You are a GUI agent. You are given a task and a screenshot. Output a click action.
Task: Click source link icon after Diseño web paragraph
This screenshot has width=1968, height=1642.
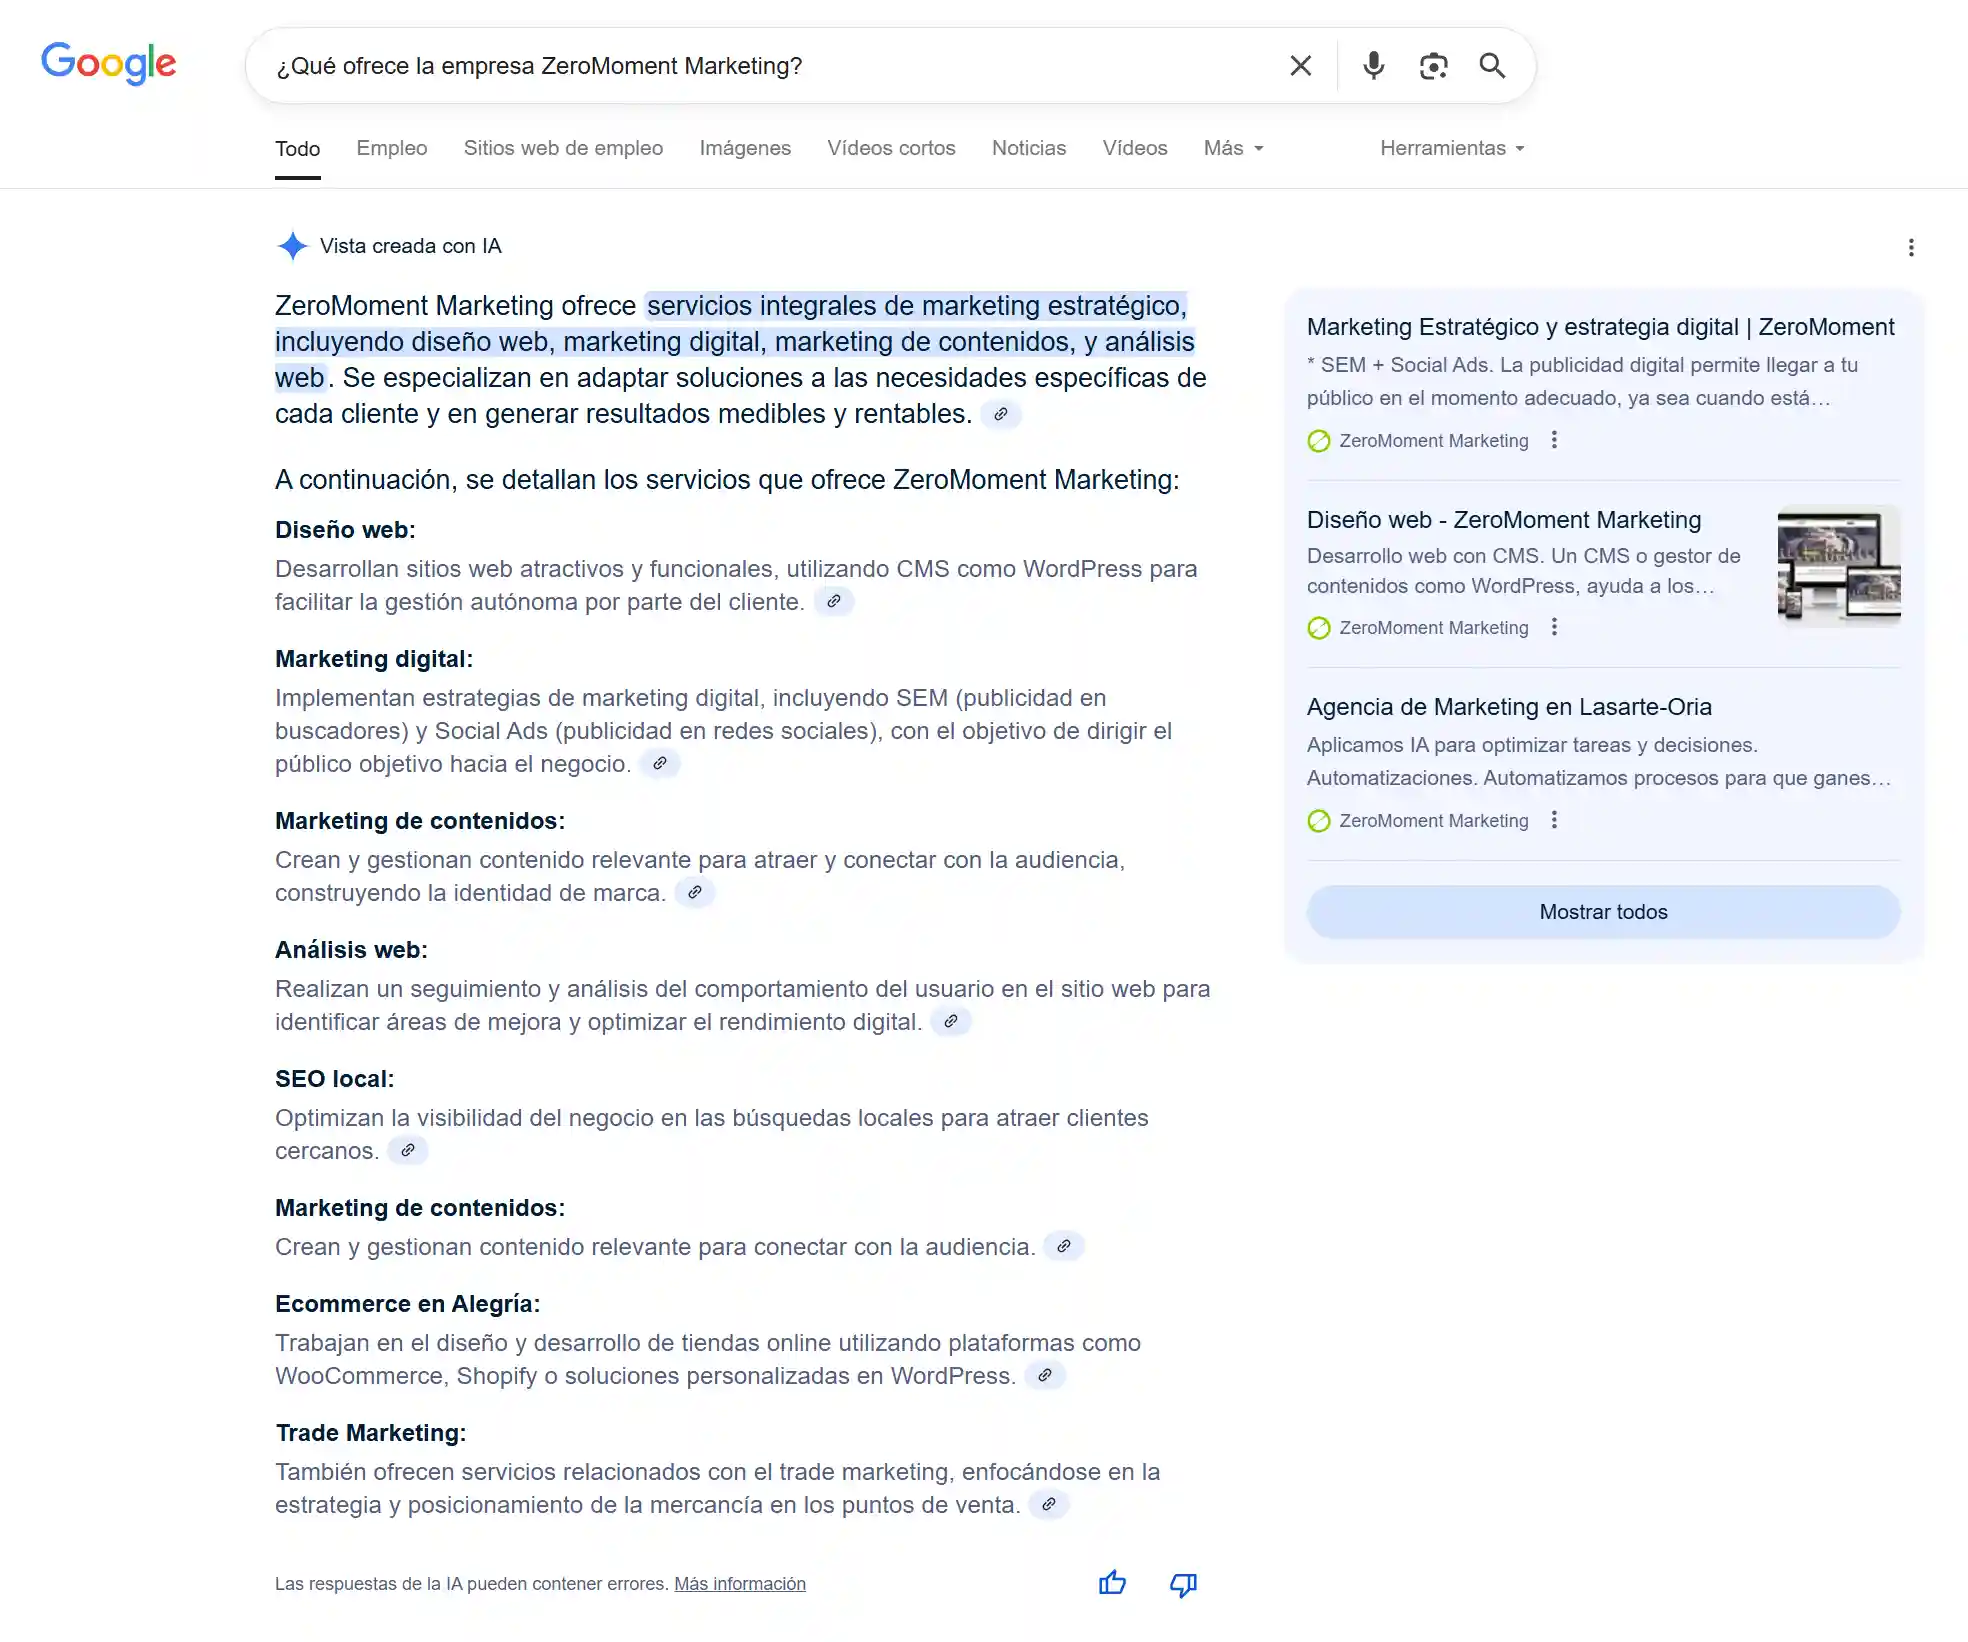click(833, 601)
